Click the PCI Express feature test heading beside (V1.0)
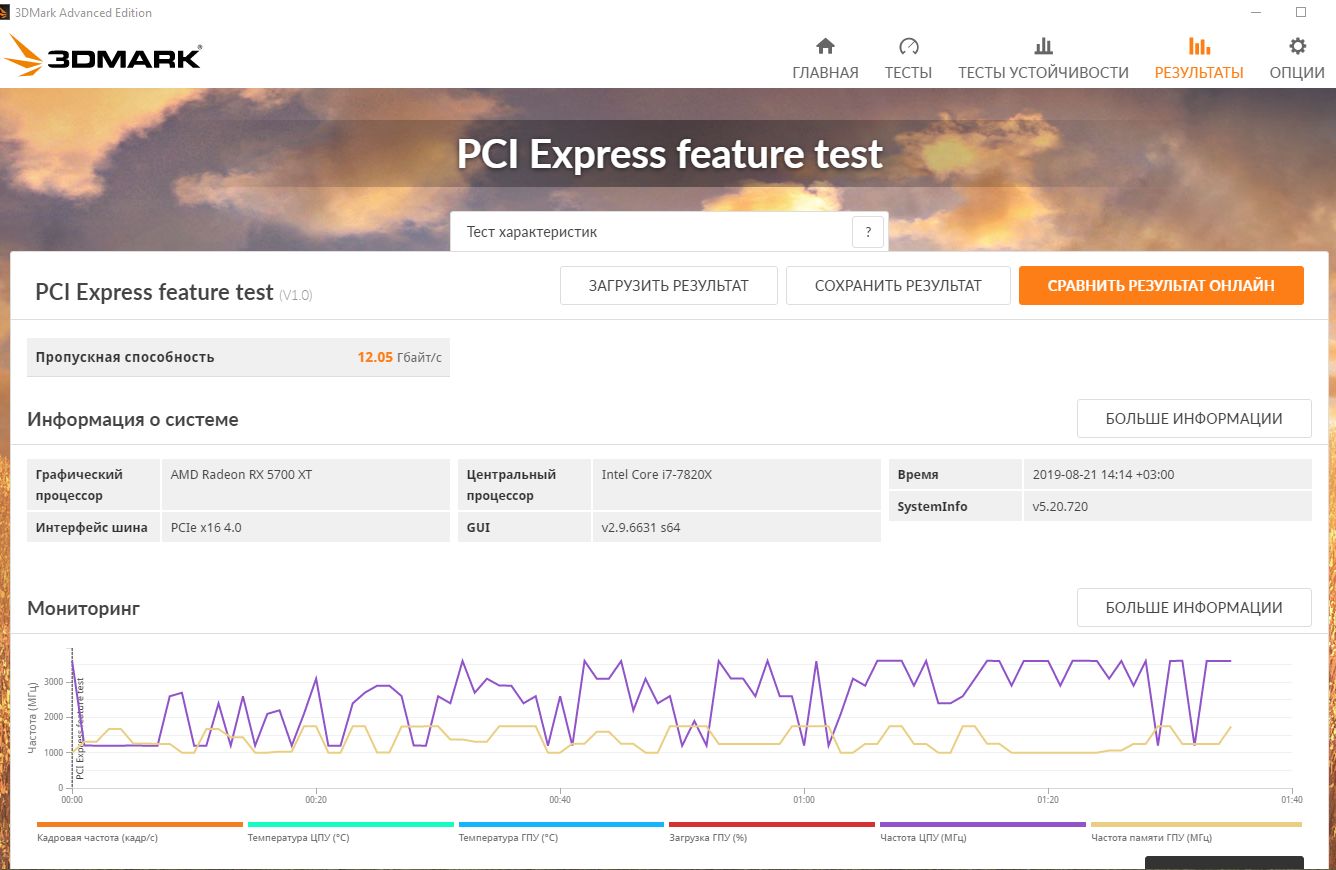The image size is (1336, 870). [154, 292]
